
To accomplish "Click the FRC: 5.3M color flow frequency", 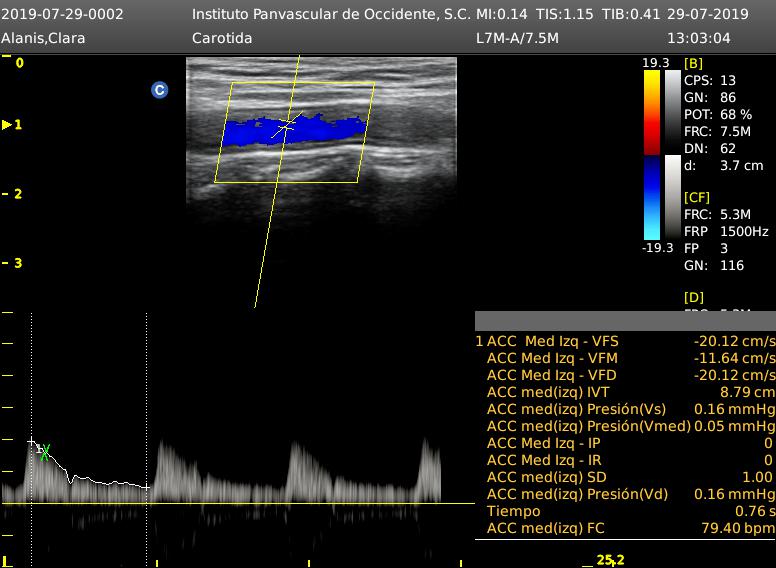I will click(718, 214).
